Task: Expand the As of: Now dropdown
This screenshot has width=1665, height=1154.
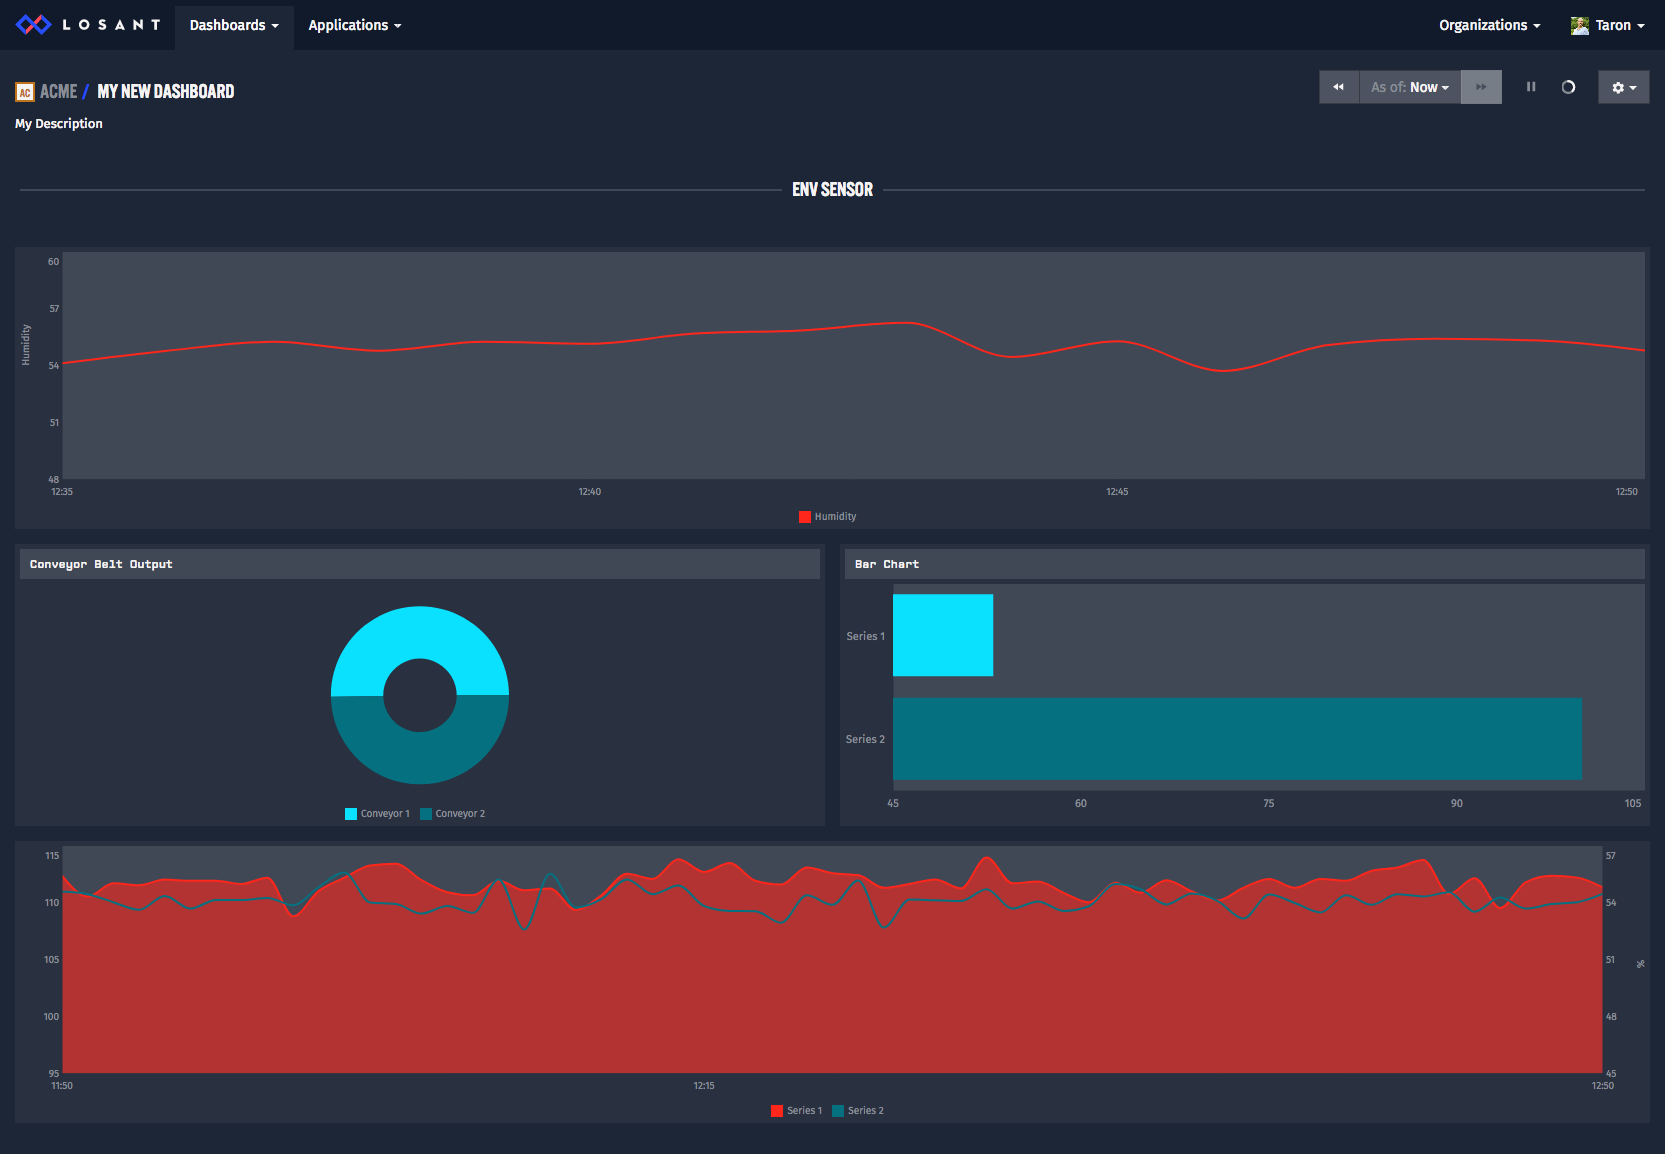Action: [x=1410, y=87]
